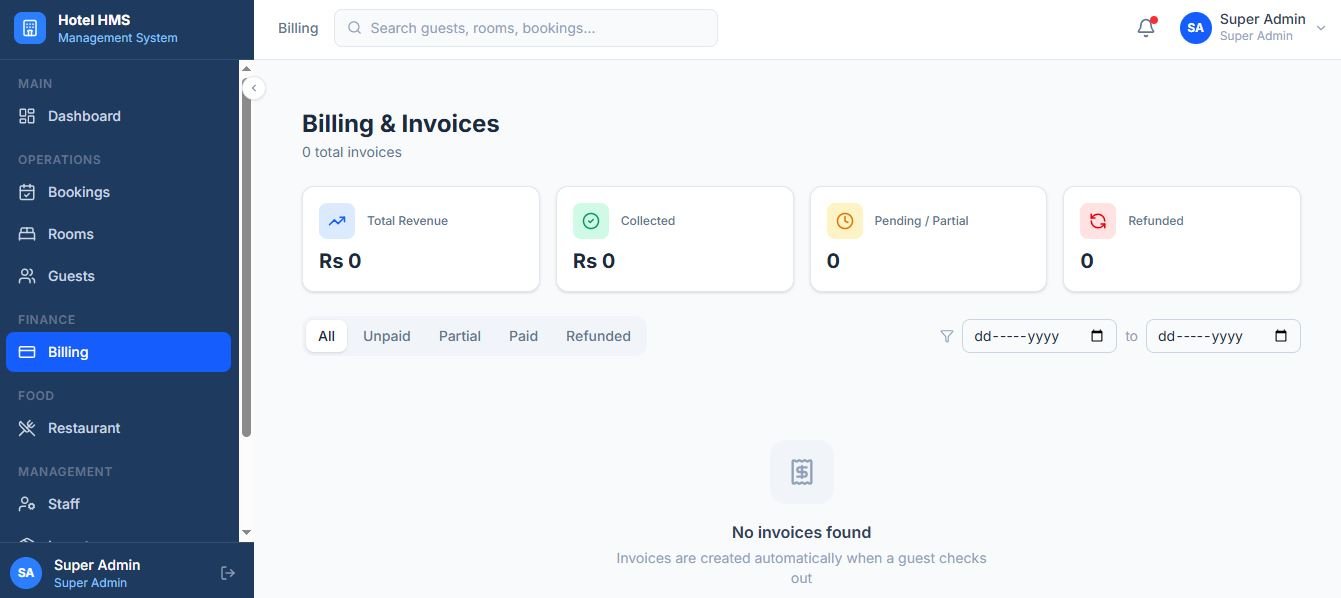Click the start date input field

(1039, 336)
